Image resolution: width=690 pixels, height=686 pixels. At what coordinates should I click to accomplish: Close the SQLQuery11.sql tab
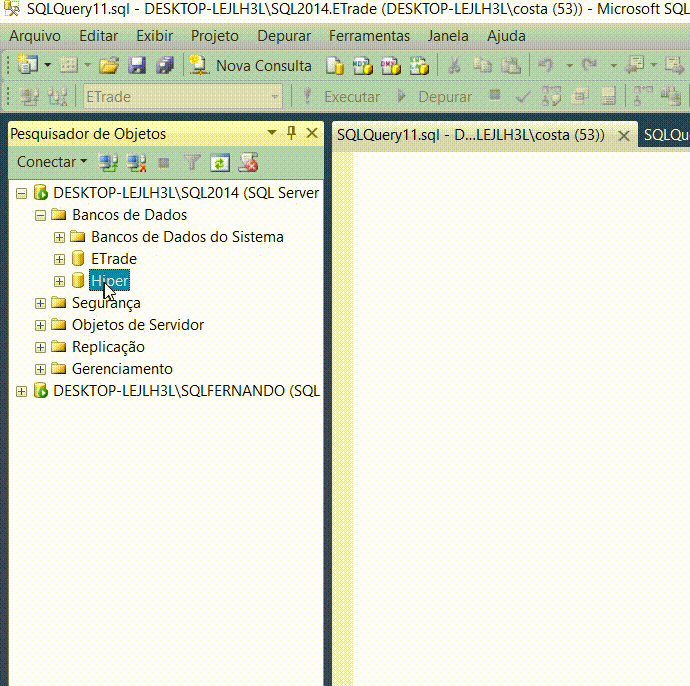point(624,136)
